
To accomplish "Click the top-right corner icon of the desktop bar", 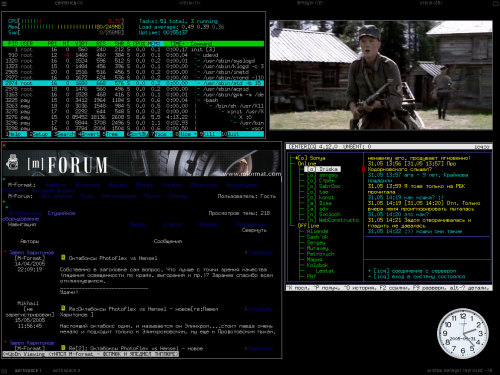I will point(496,3).
